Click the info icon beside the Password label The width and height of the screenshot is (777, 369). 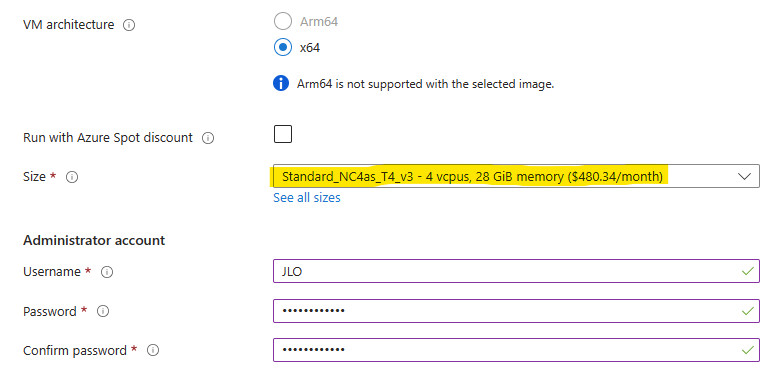pos(103,312)
